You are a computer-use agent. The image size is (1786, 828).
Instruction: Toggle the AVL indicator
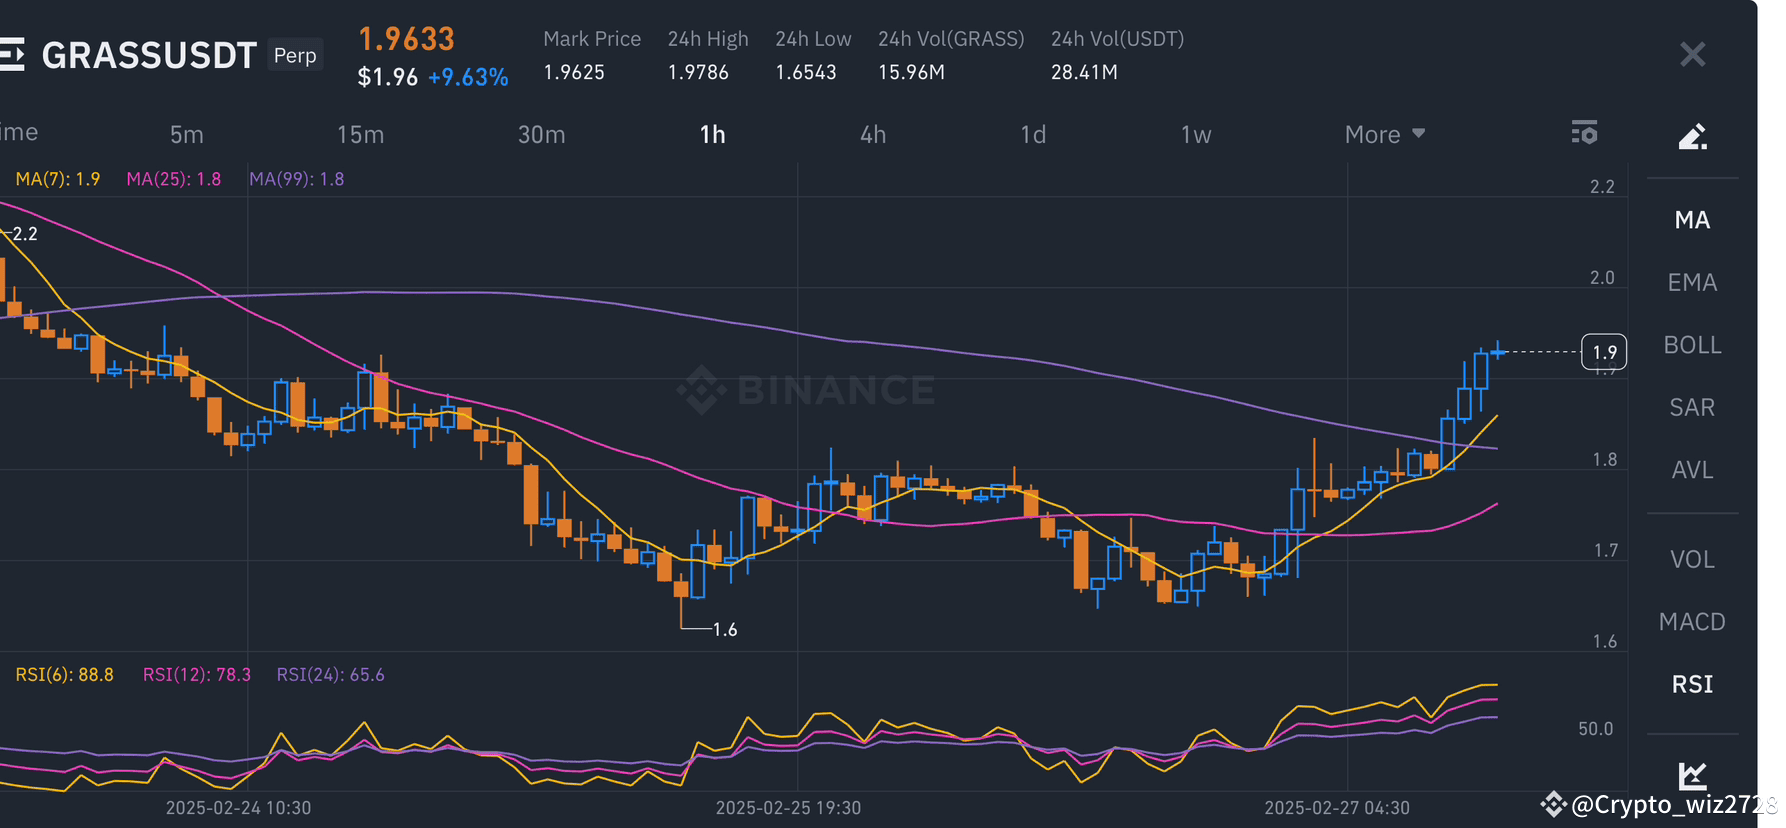point(1692,470)
